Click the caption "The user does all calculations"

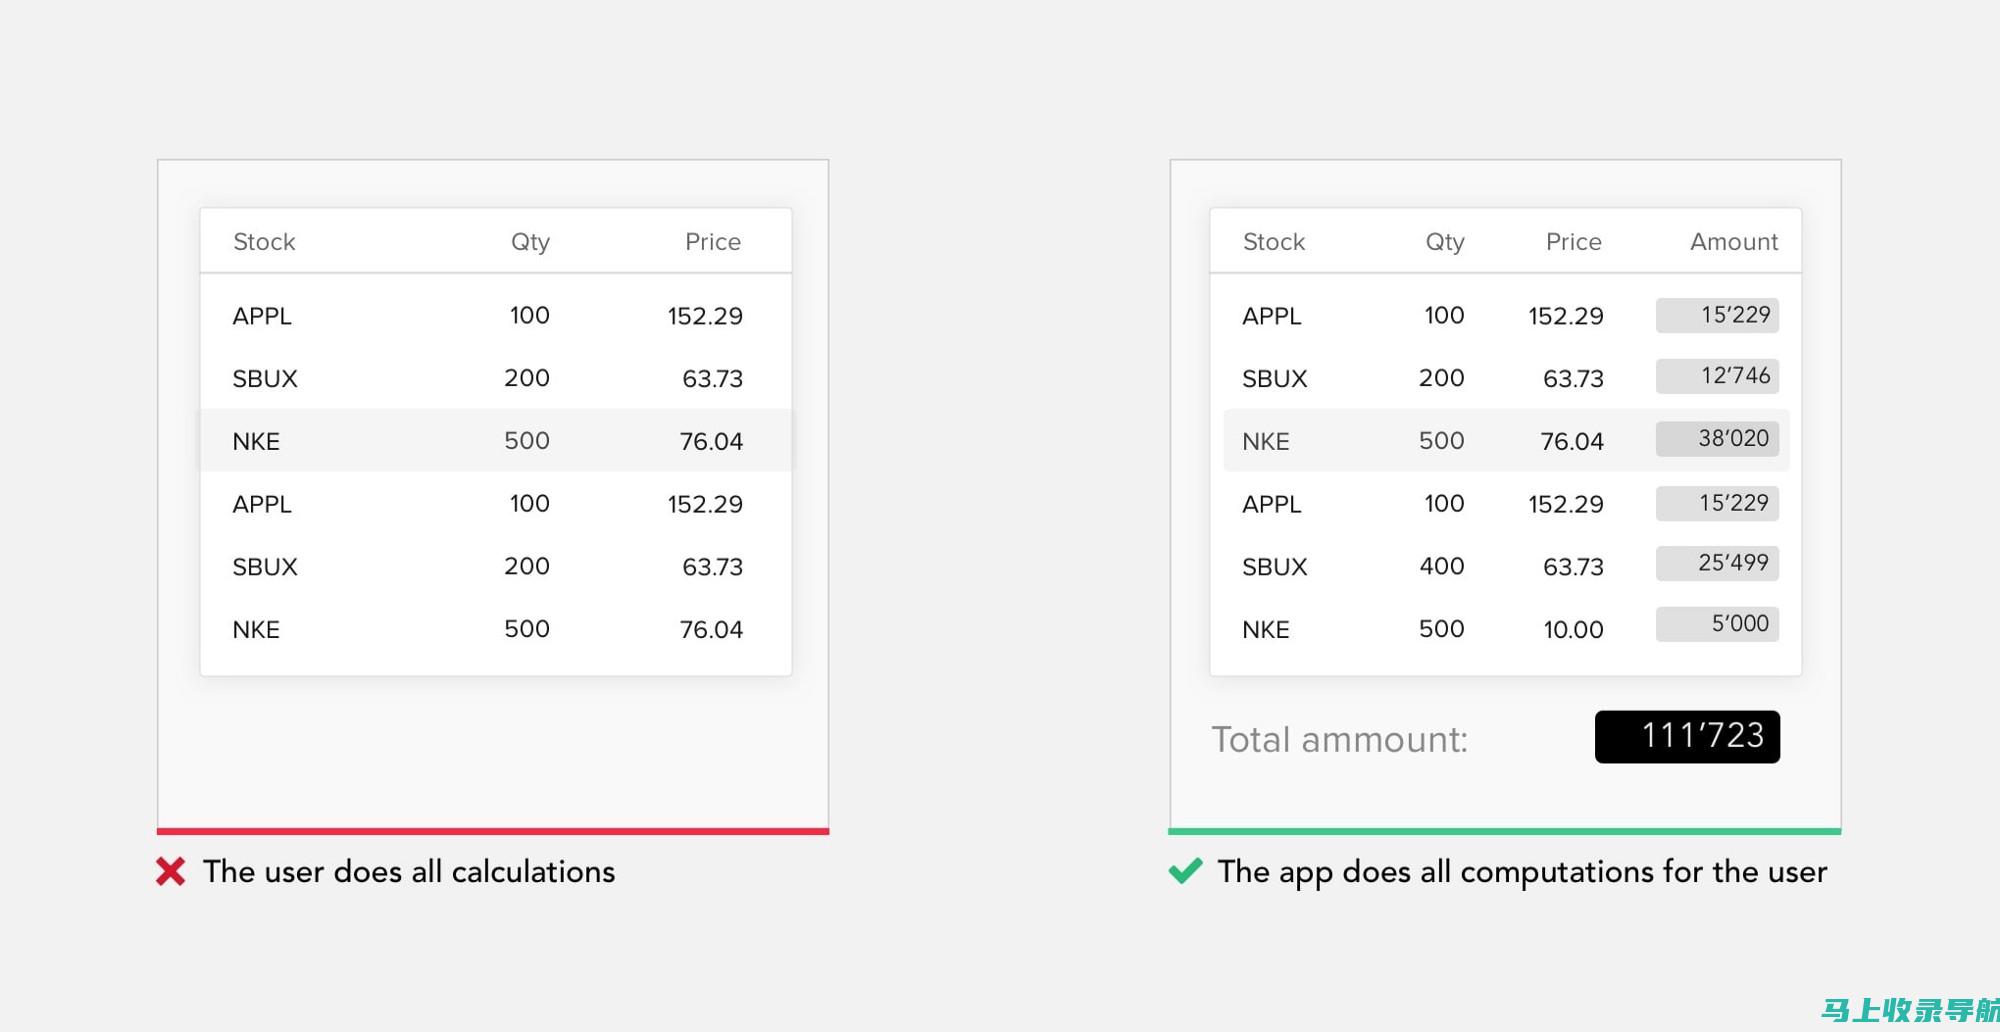(409, 872)
